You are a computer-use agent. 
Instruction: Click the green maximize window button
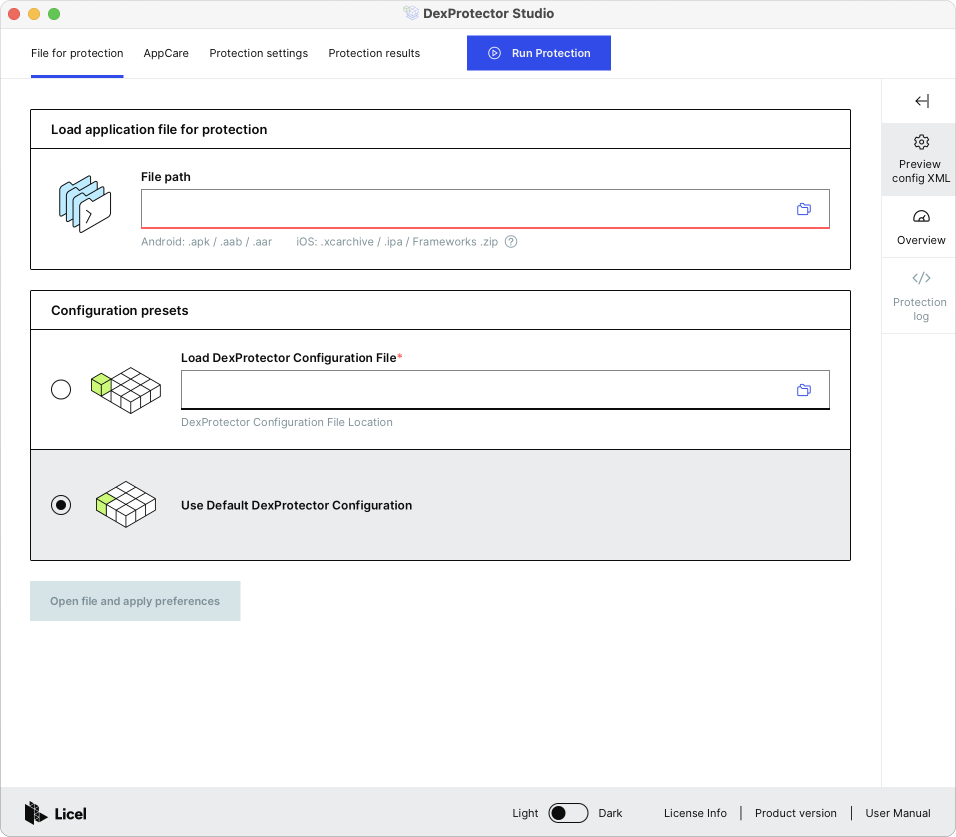coord(54,13)
